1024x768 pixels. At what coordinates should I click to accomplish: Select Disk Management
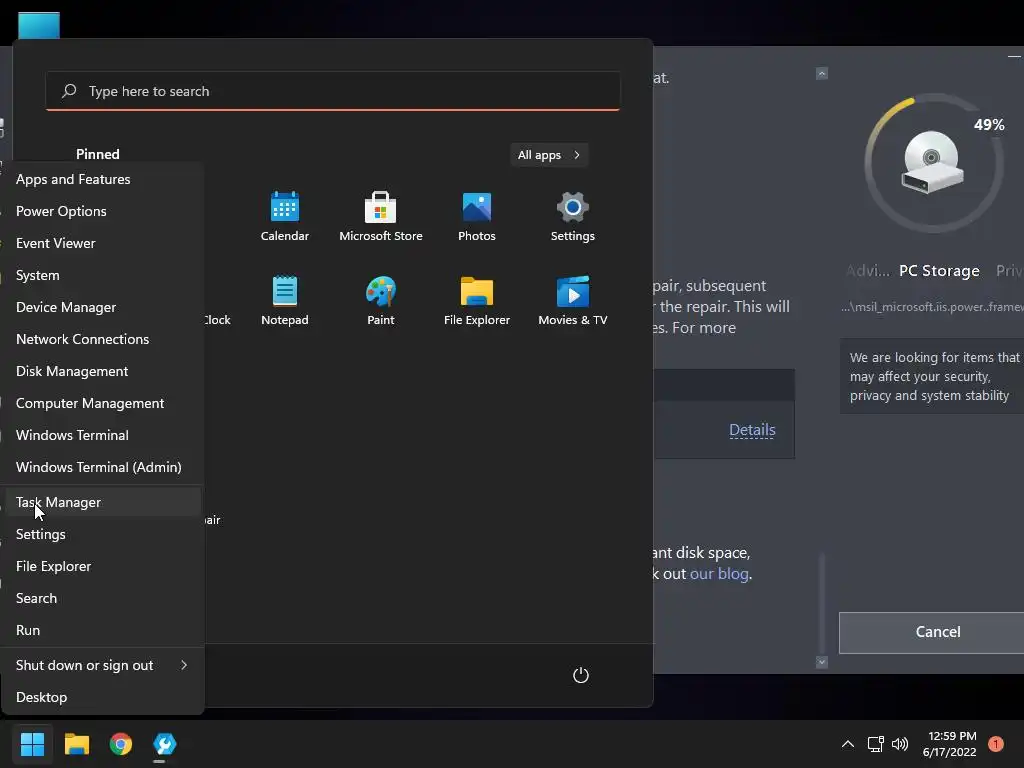[103, 371]
